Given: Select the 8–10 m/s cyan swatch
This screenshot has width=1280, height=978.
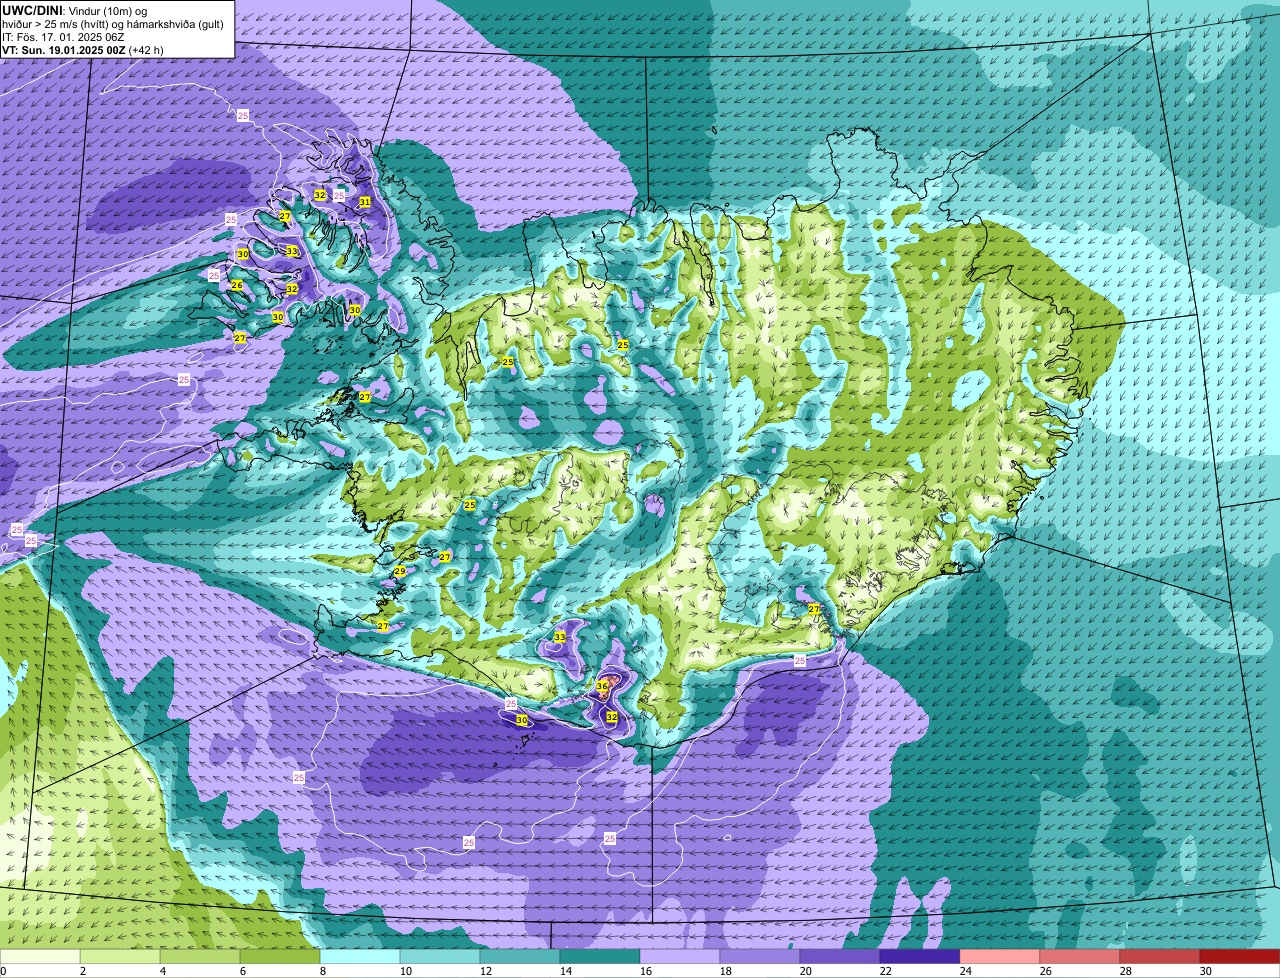Looking at the screenshot, I should [x=360, y=956].
